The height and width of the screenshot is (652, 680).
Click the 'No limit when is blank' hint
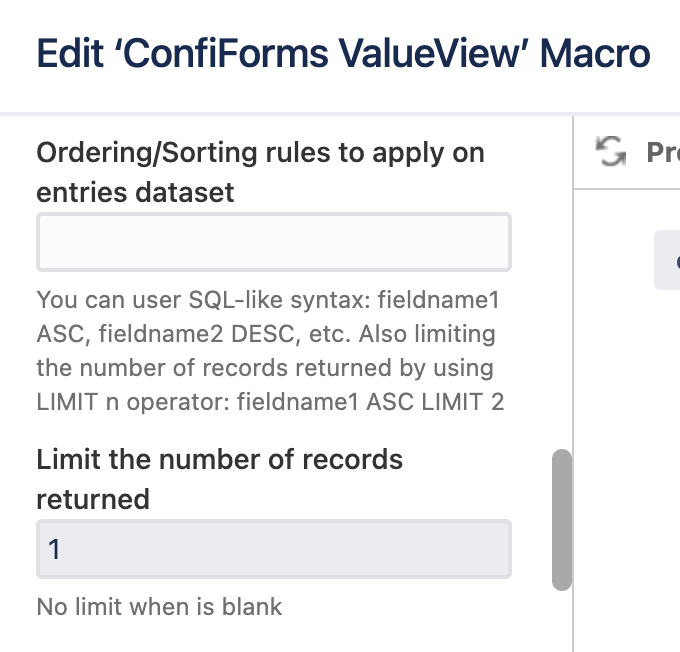point(159,606)
